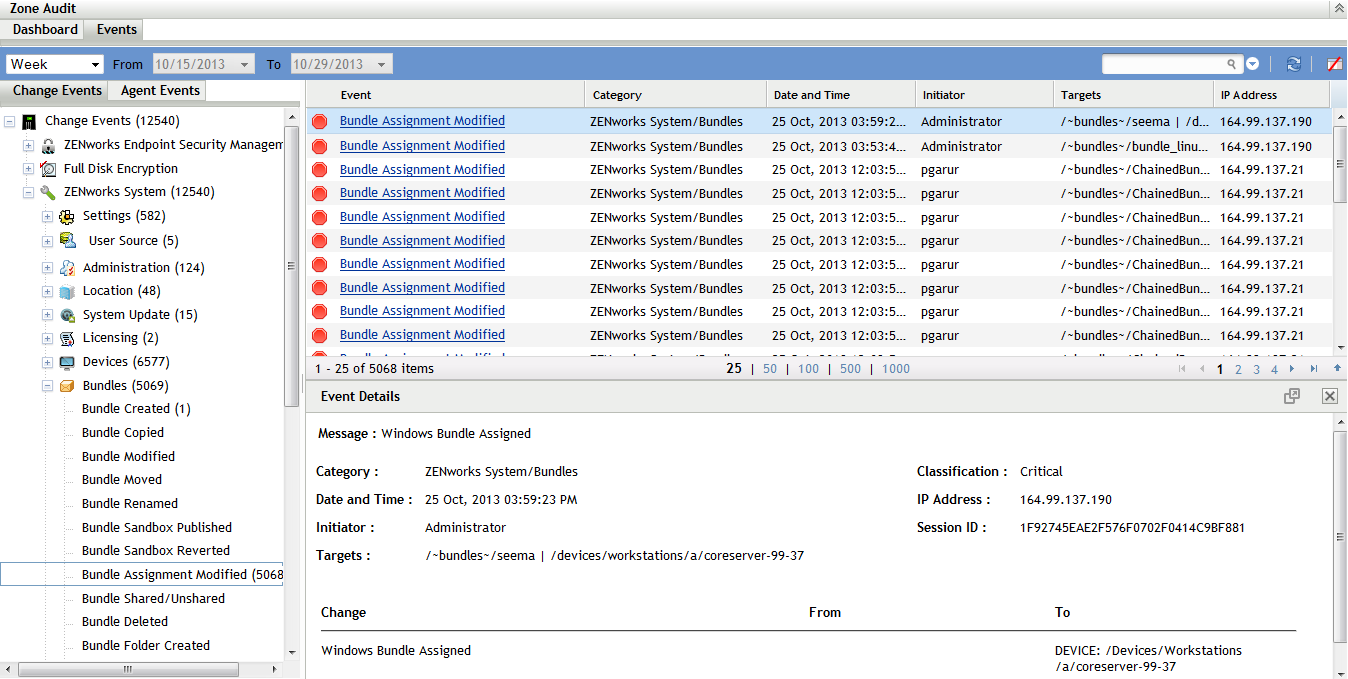1348x679 pixels.
Task: Expand the Full Disk Encryption node
Action: (x=28, y=169)
